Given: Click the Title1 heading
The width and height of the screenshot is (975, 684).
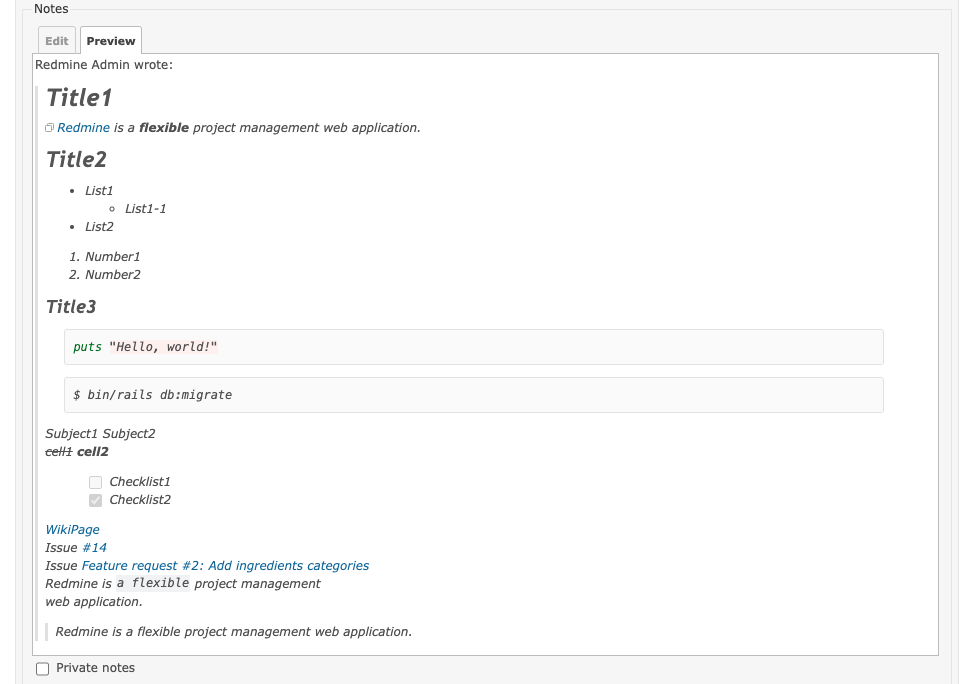Looking at the screenshot, I should click(79, 98).
